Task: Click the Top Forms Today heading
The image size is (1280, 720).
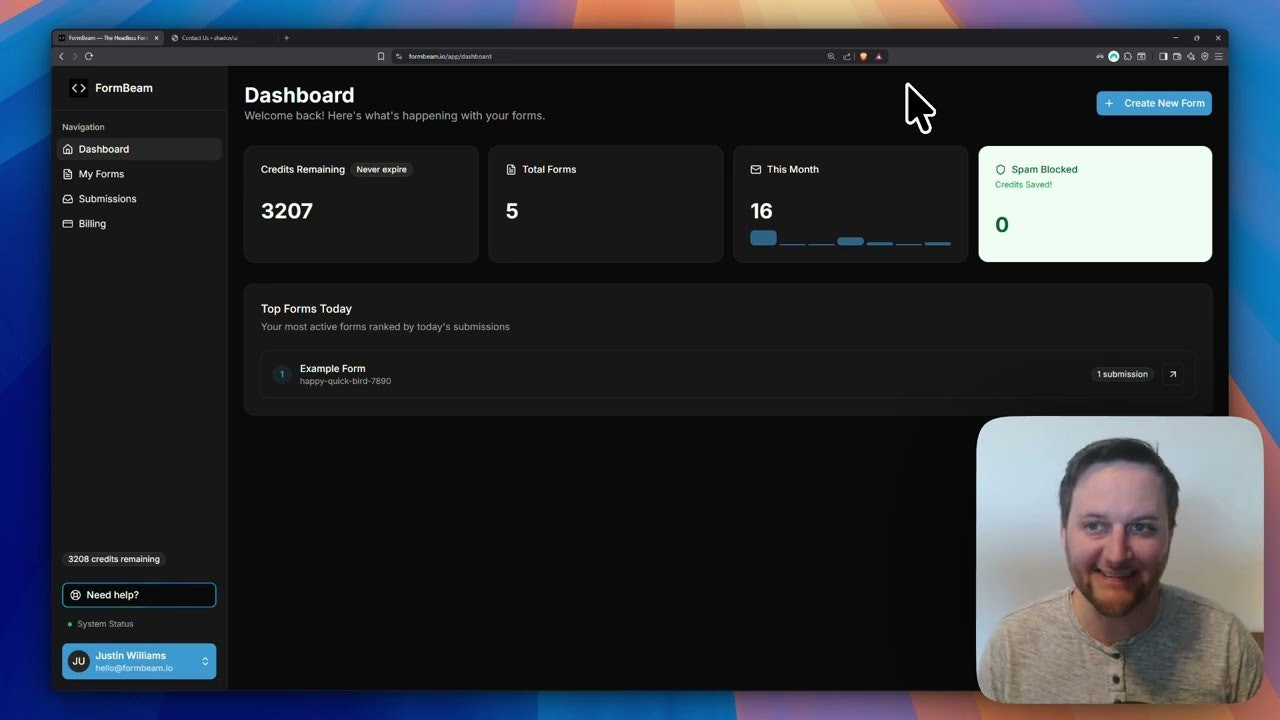Action: (x=306, y=309)
